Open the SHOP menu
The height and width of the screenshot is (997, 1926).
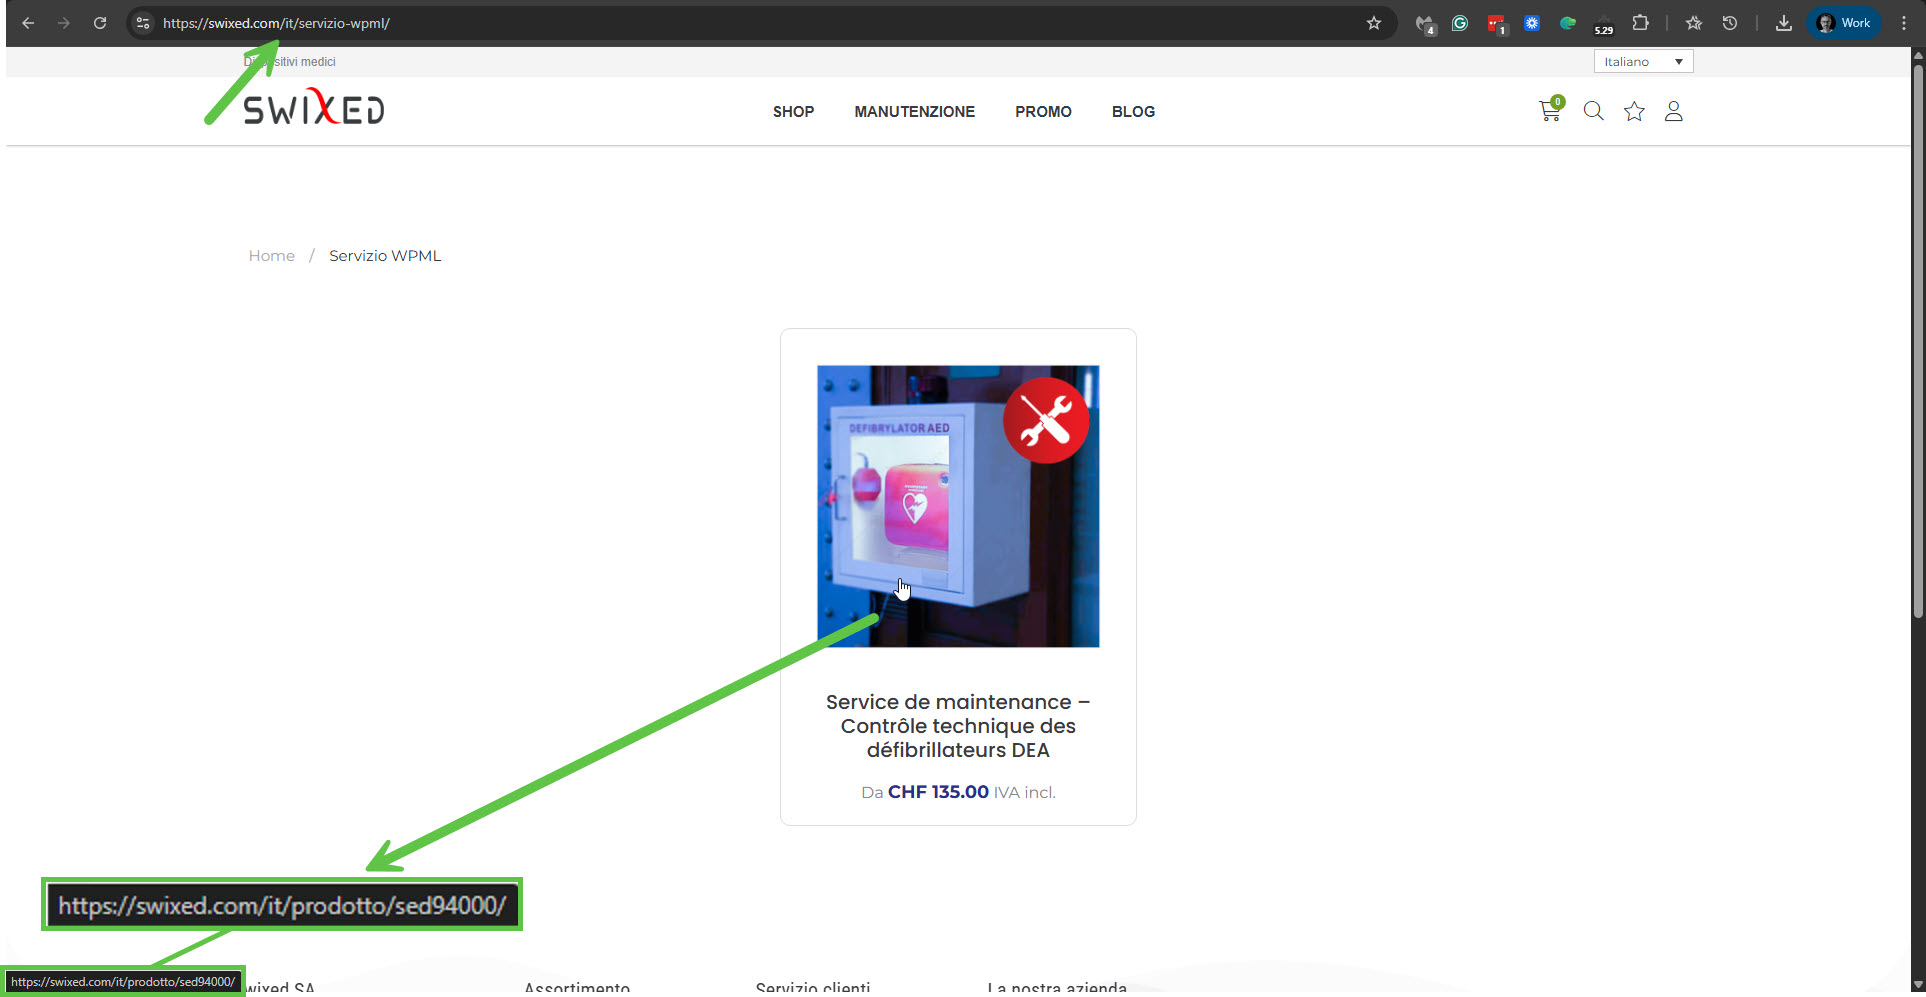point(793,112)
